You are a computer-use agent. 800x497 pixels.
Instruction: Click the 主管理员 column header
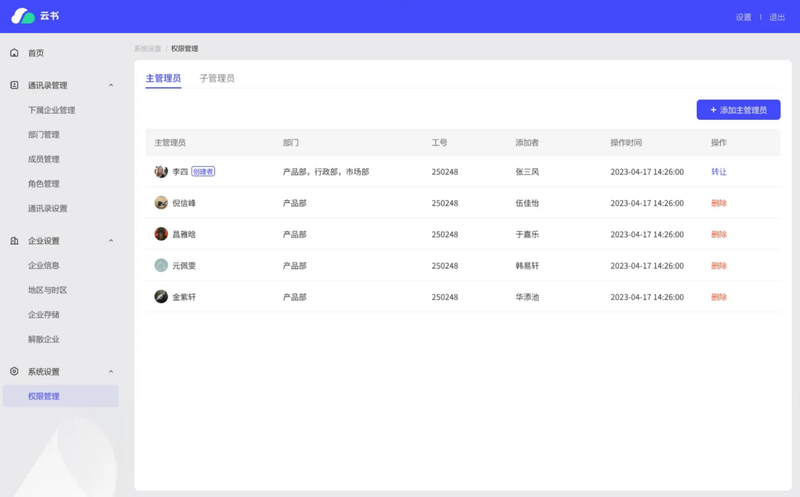(170, 143)
